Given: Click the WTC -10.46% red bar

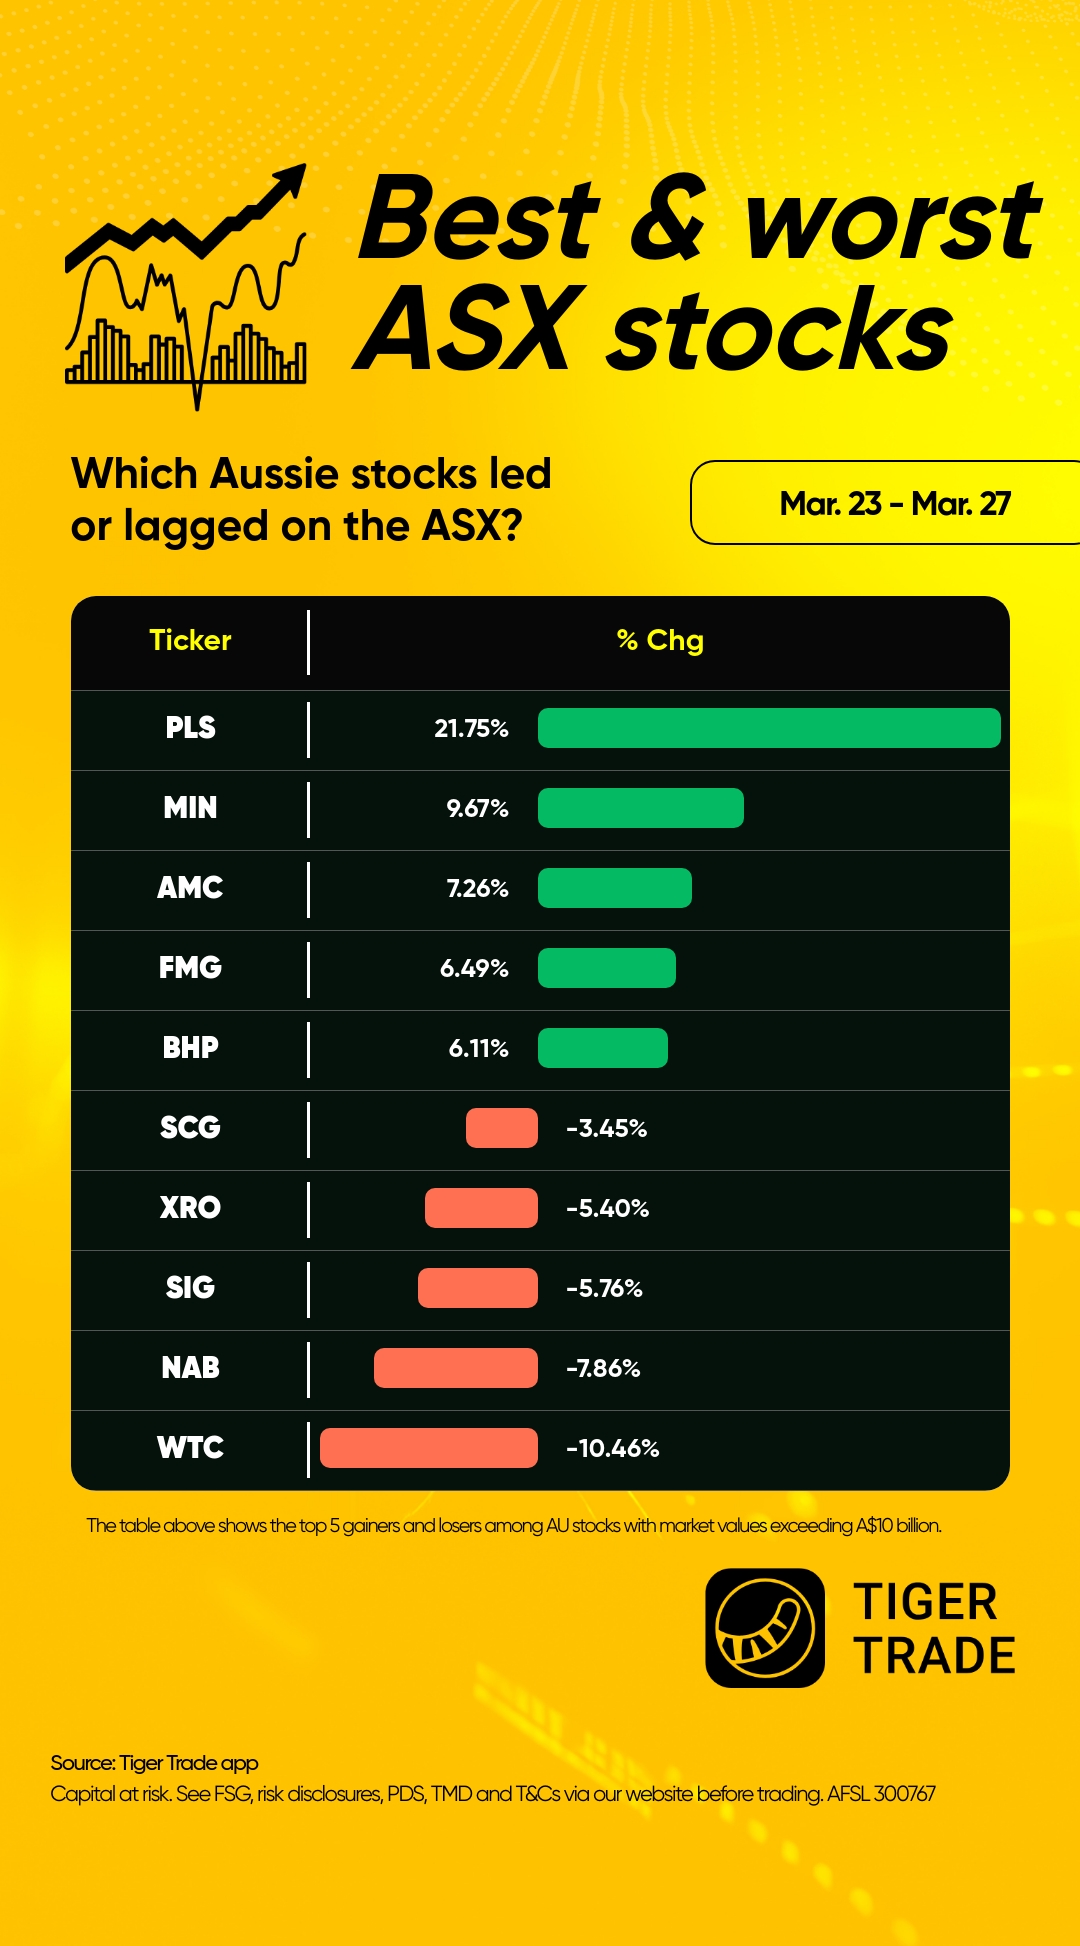Looking at the screenshot, I should pyautogui.click(x=429, y=1448).
